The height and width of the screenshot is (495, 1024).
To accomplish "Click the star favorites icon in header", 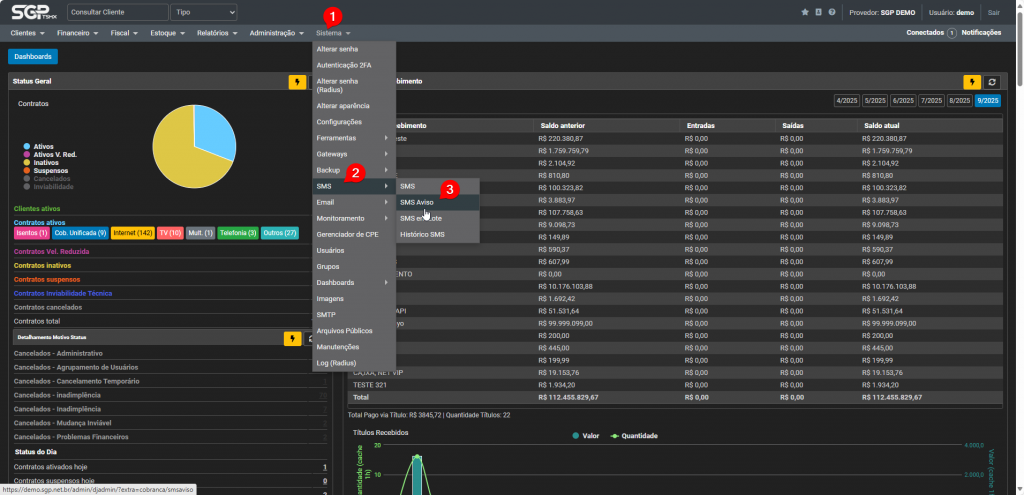I will pyautogui.click(x=805, y=12).
